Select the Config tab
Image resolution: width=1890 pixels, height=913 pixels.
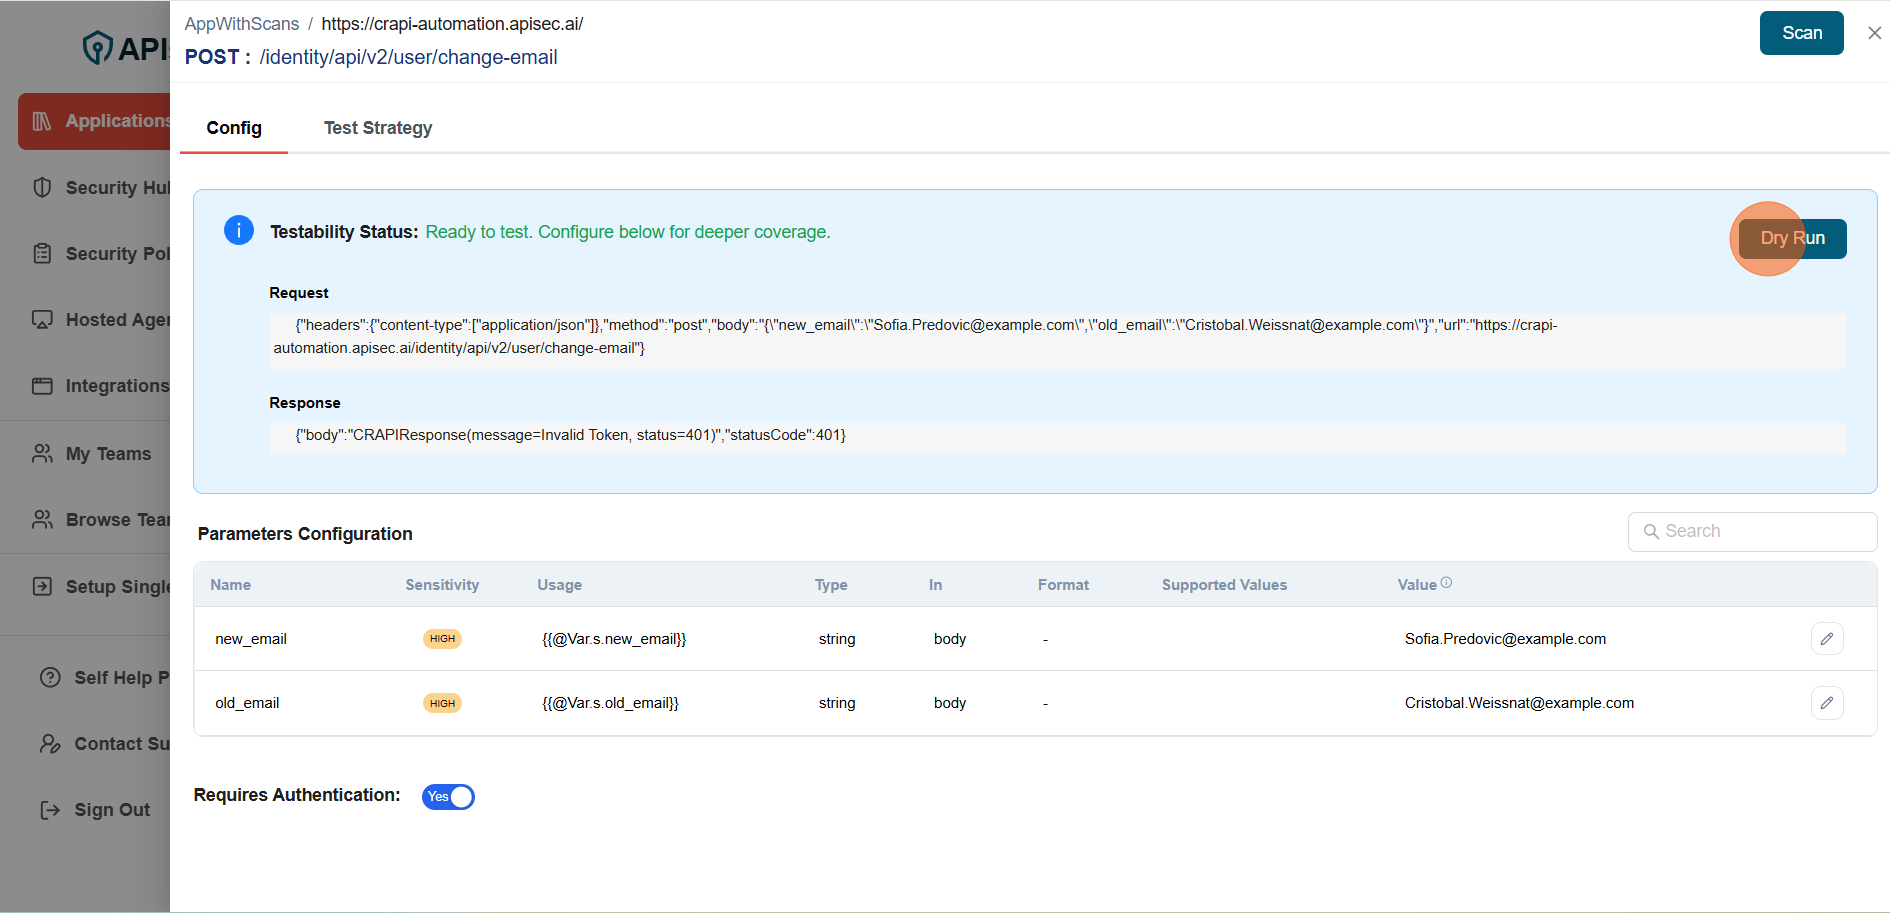pos(233,128)
